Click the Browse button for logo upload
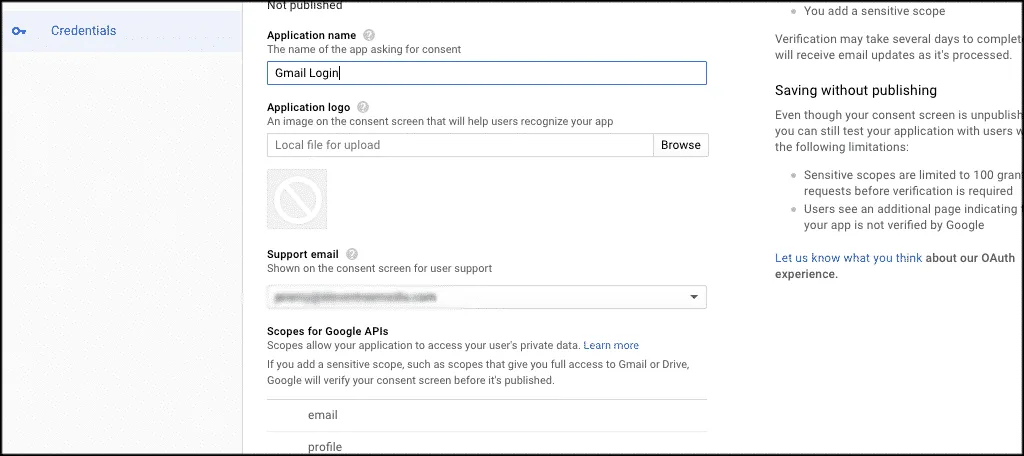This screenshot has height=456, width=1024. point(680,145)
